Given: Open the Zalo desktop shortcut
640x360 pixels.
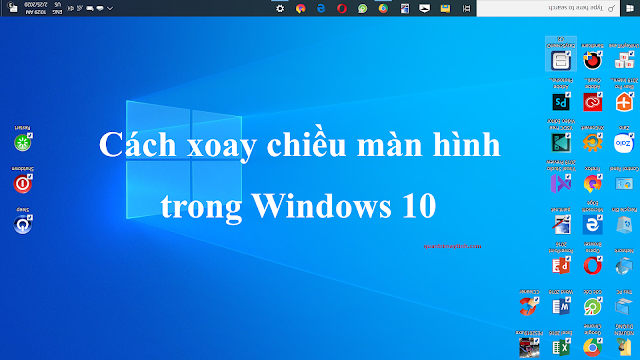Looking at the screenshot, I should coord(624,142).
